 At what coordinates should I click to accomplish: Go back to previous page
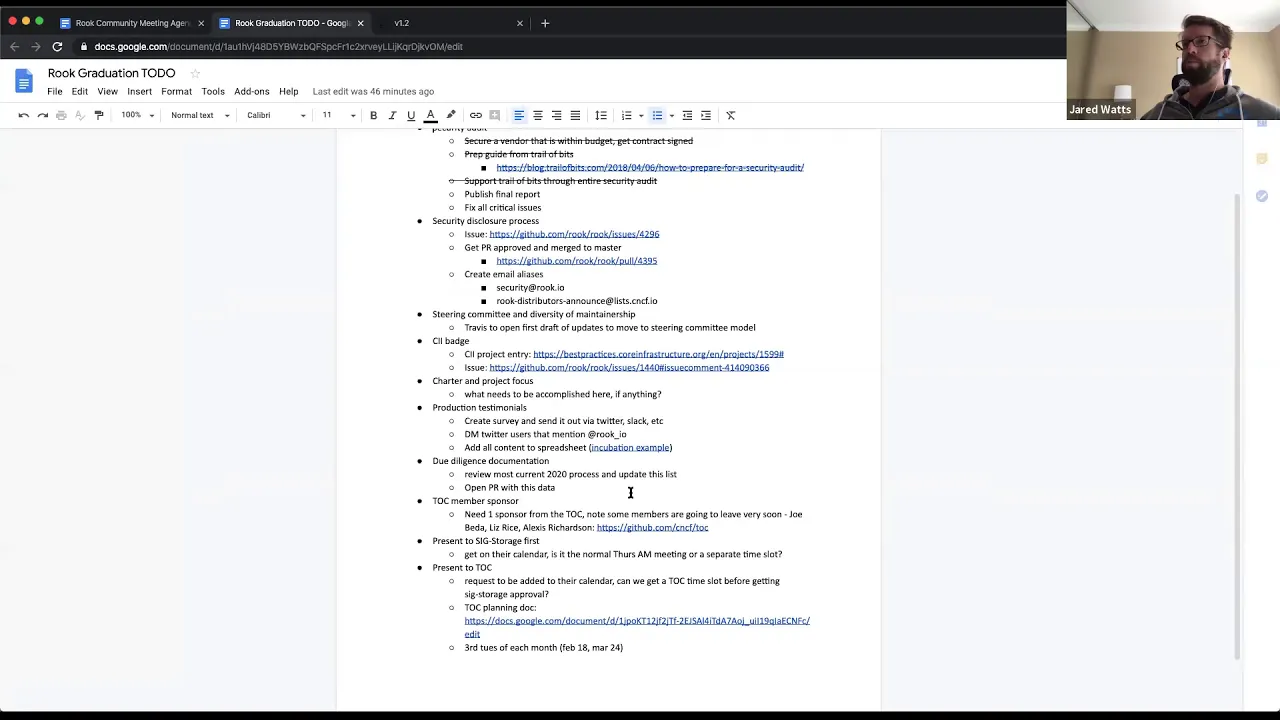pyautogui.click(x=15, y=46)
